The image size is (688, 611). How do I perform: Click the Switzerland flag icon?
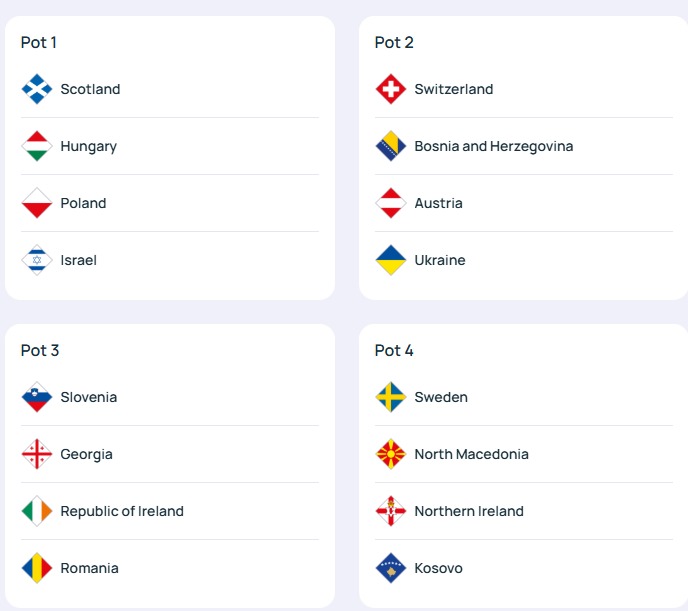tap(391, 89)
